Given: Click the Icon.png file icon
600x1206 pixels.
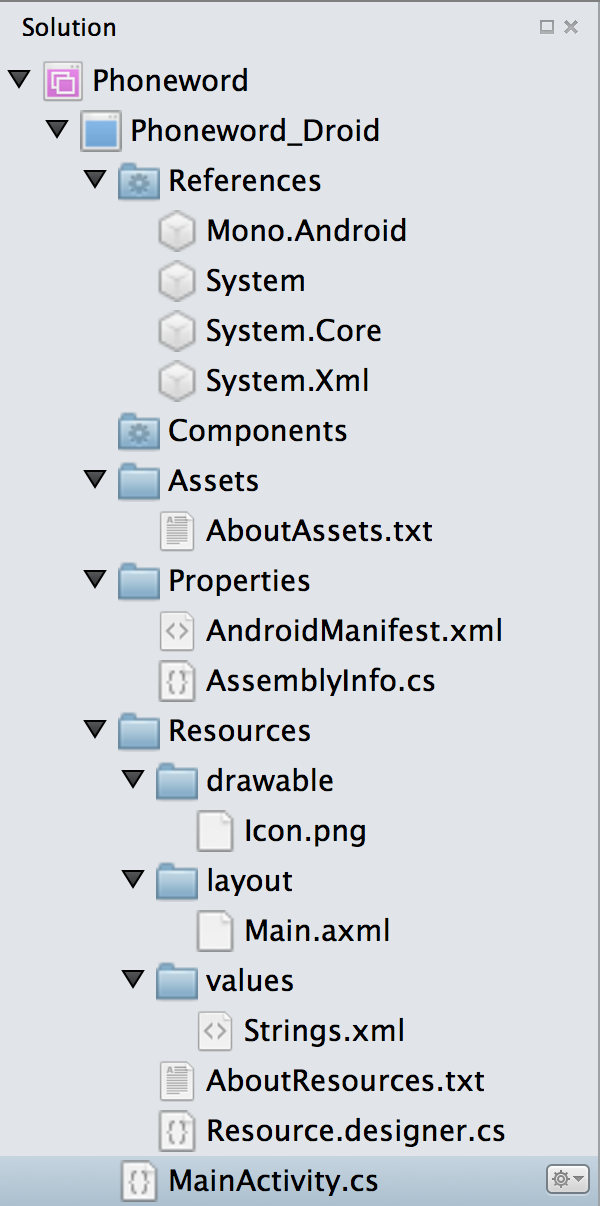Looking at the screenshot, I should [214, 831].
